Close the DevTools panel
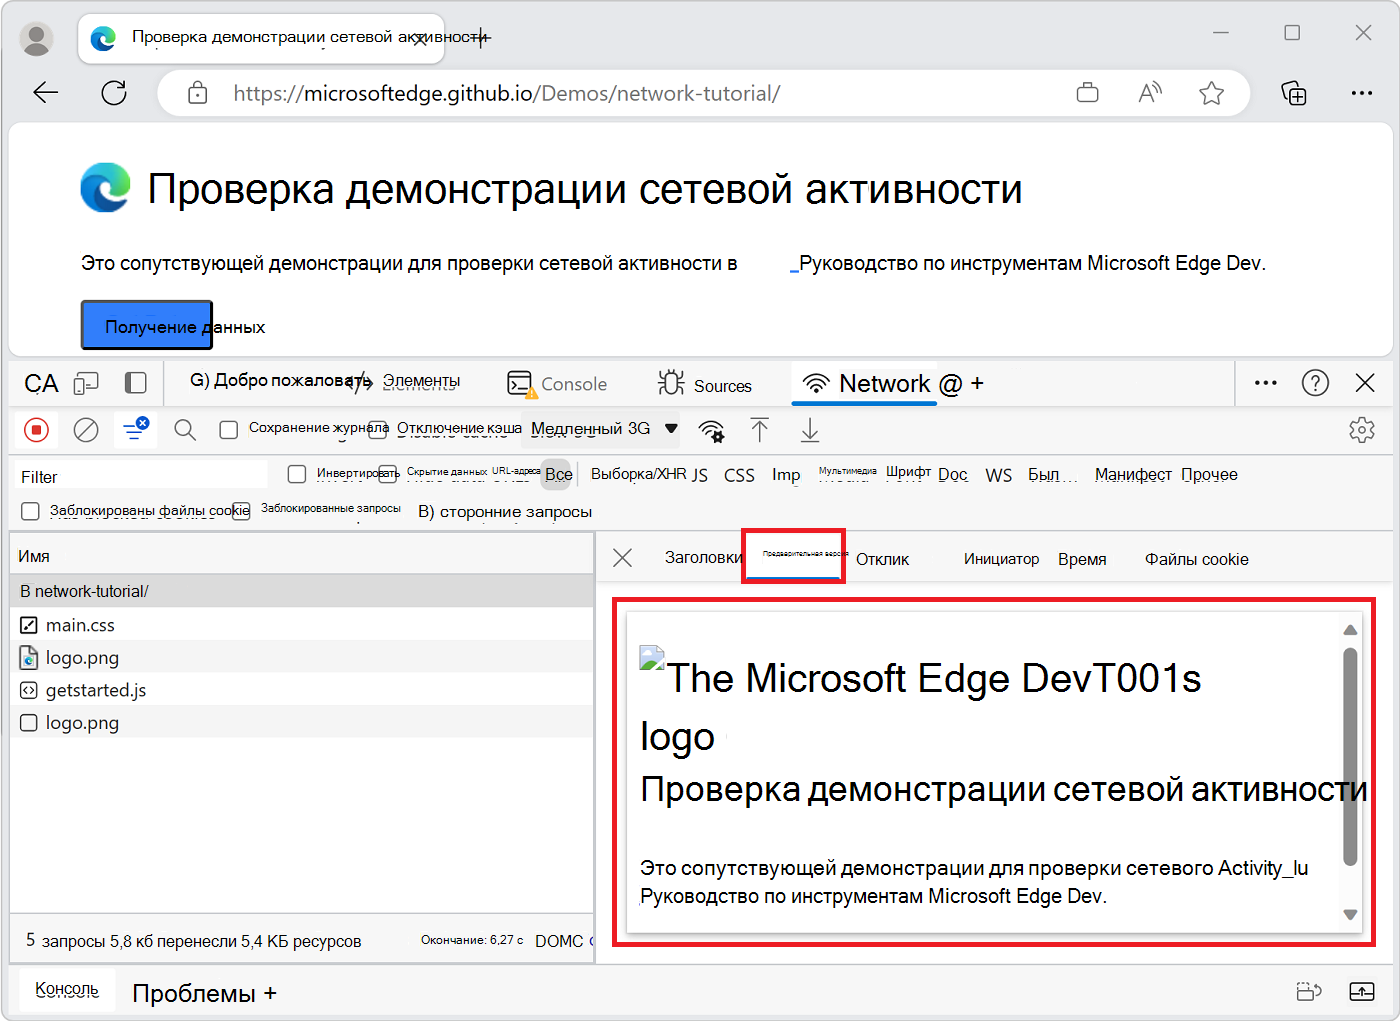The width and height of the screenshot is (1400, 1021). pyautogui.click(x=1365, y=383)
